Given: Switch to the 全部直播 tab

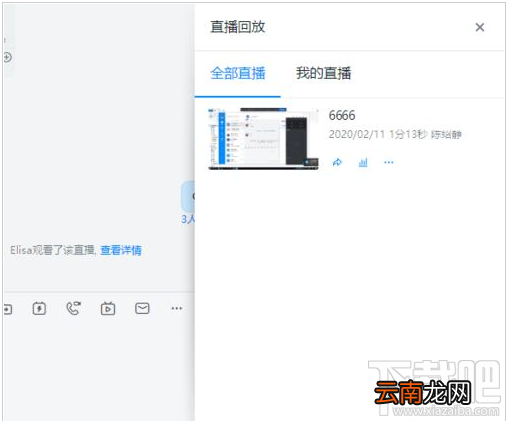Looking at the screenshot, I should [238, 73].
